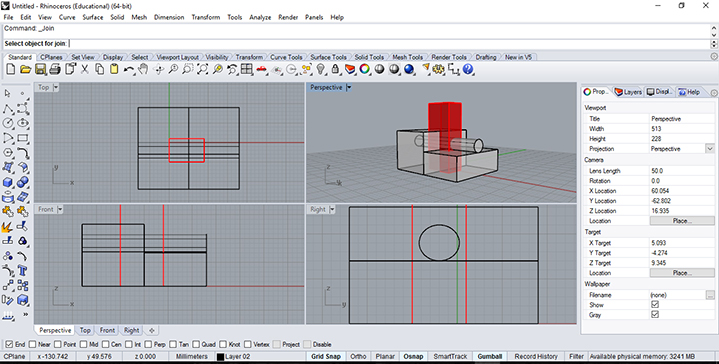Viewport: 719px width, 364px height.
Task: Select the Circle tool in left sidebar
Action: pos(8,123)
